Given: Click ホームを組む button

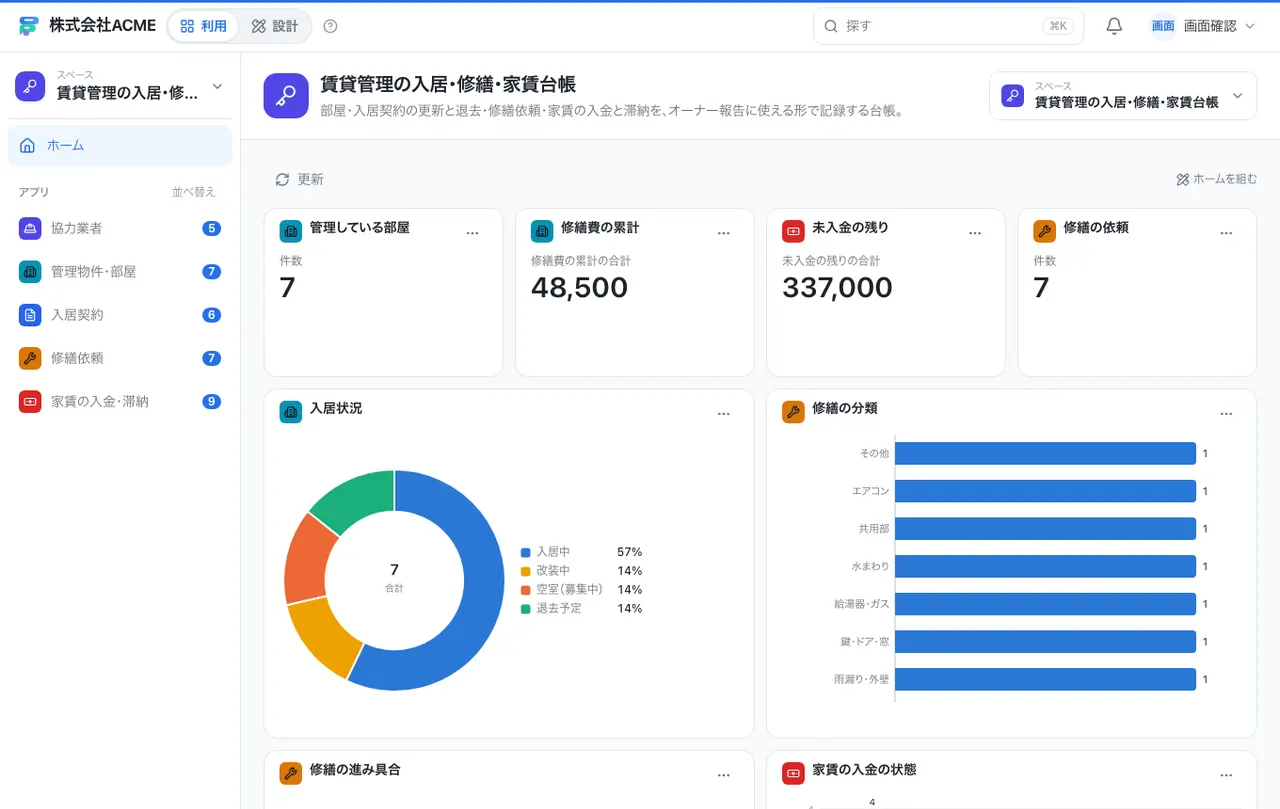Looking at the screenshot, I should tap(1216, 179).
